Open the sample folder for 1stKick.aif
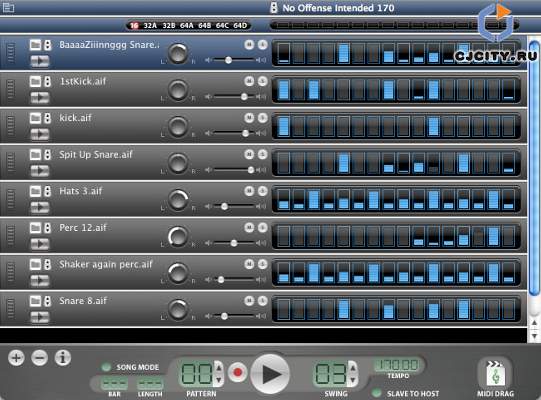This screenshot has width=541, height=400. [35, 81]
